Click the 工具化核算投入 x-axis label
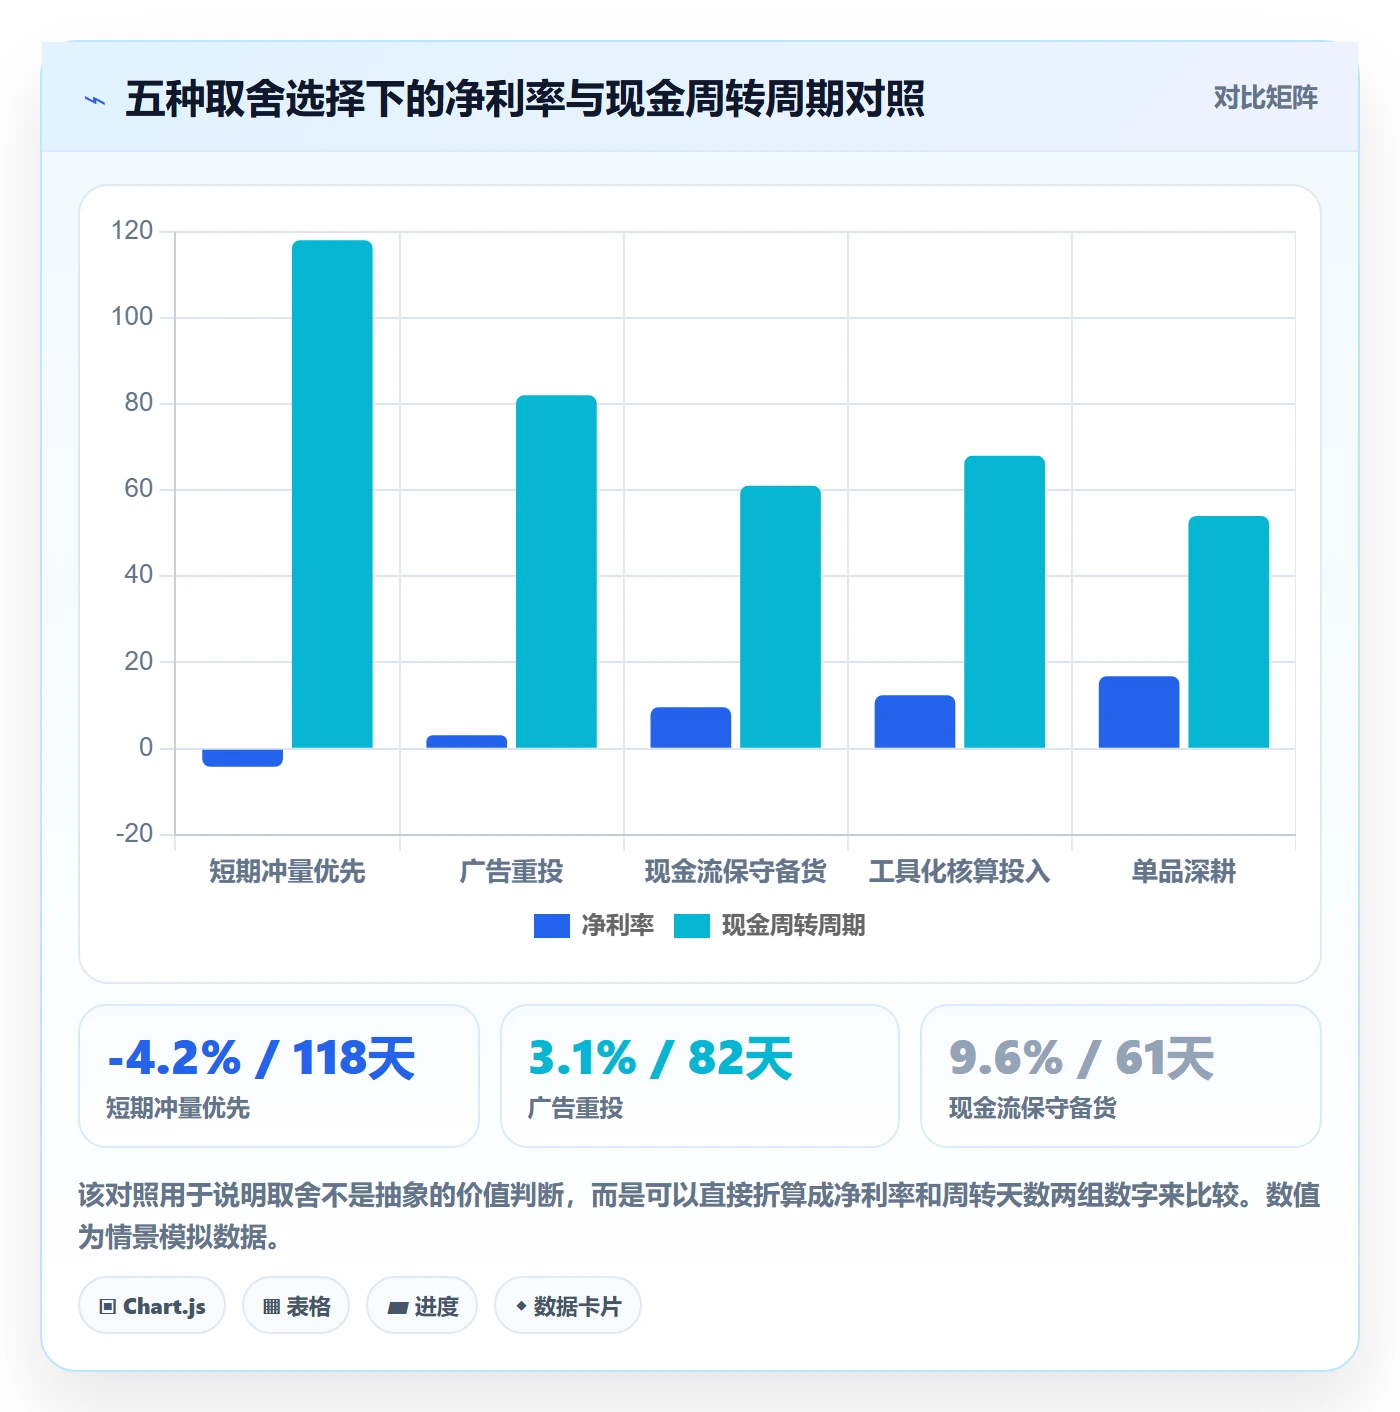The image size is (1400, 1412). point(960,872)
